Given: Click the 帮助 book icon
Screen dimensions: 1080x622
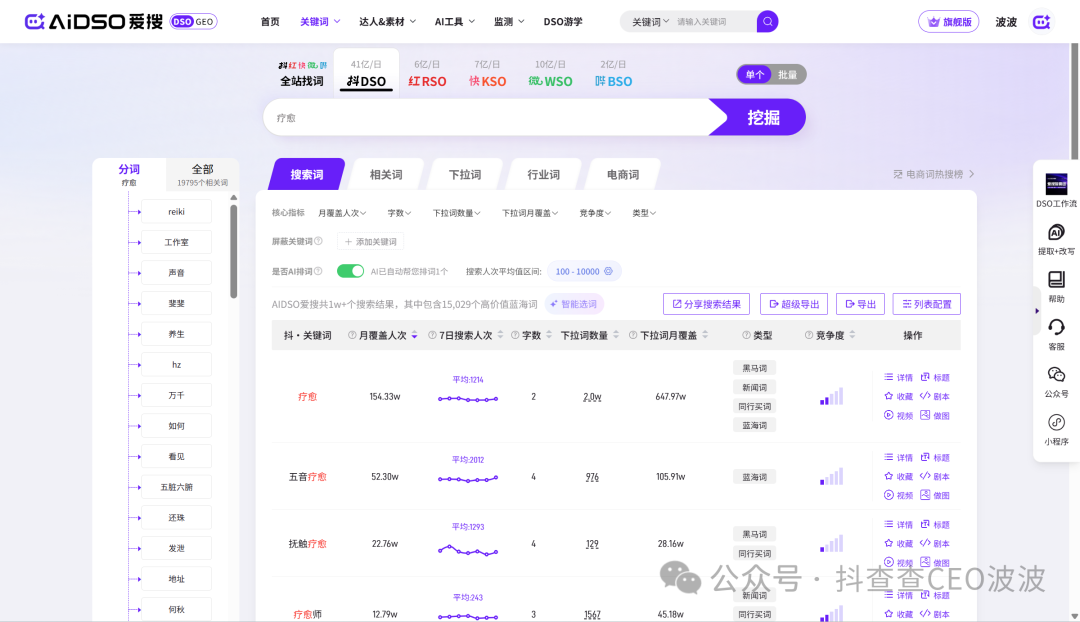Looking at the screenshot, I should click(x=1056, y=280).
